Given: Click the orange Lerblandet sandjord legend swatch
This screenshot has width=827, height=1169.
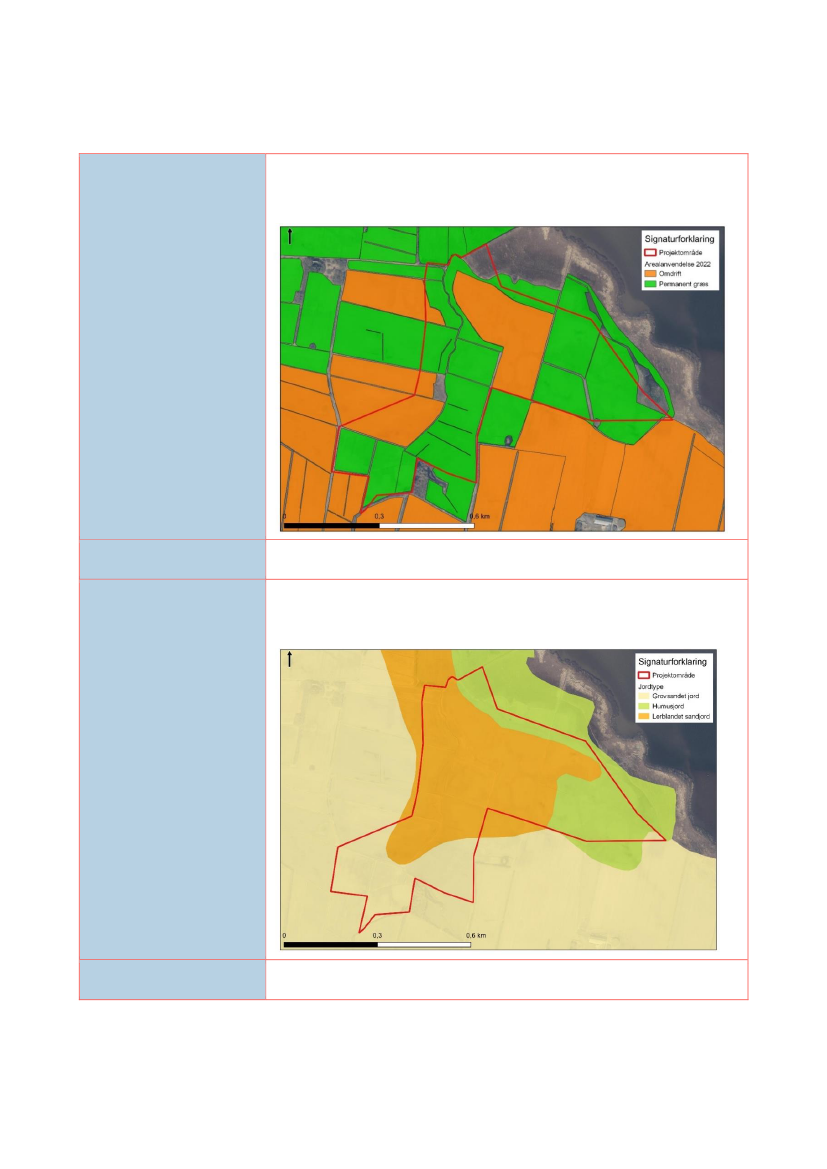Looking at the screenshot, I should [644, 716].
